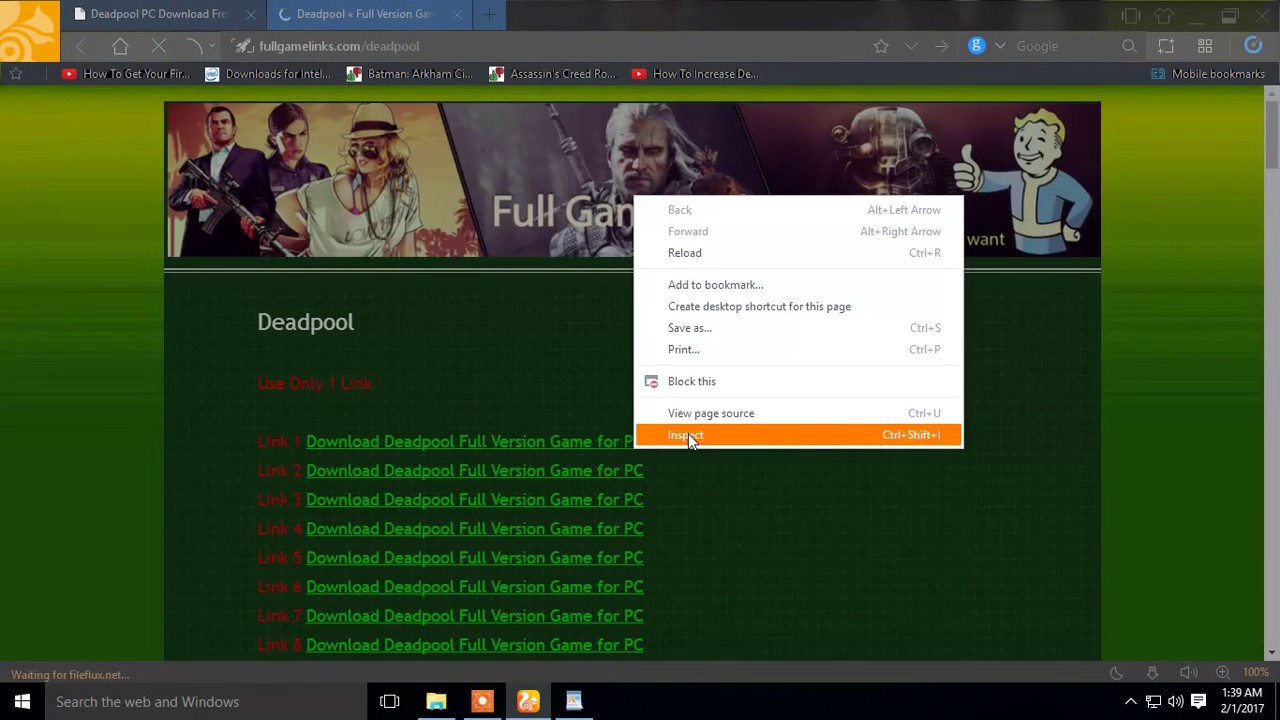Image resolution: width=1280 pixels, height=720 pixels.
Task: Open 'Assassin's Creed Ro...' bookmark
Action: coord(552,74)
